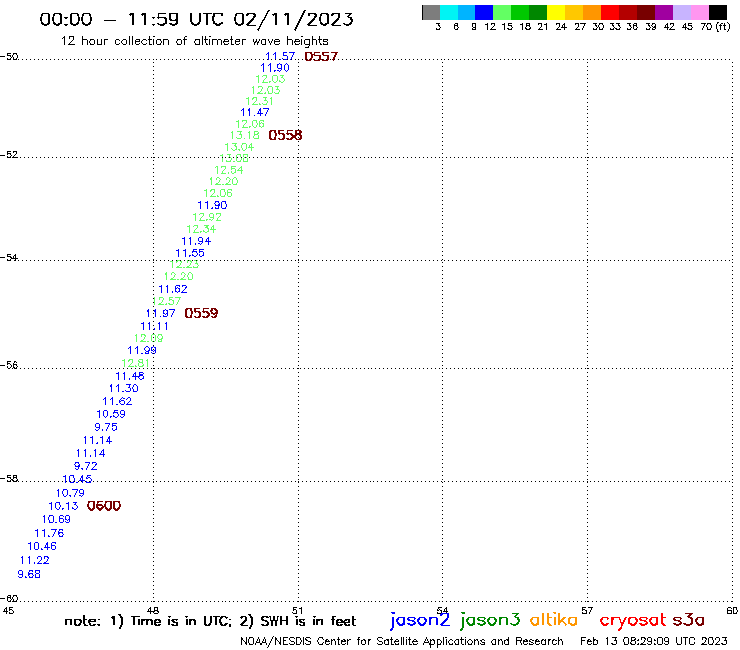This screenshot has height=650, width=740.
Task: Click the latitude label -52
Action: click(9, 155)
